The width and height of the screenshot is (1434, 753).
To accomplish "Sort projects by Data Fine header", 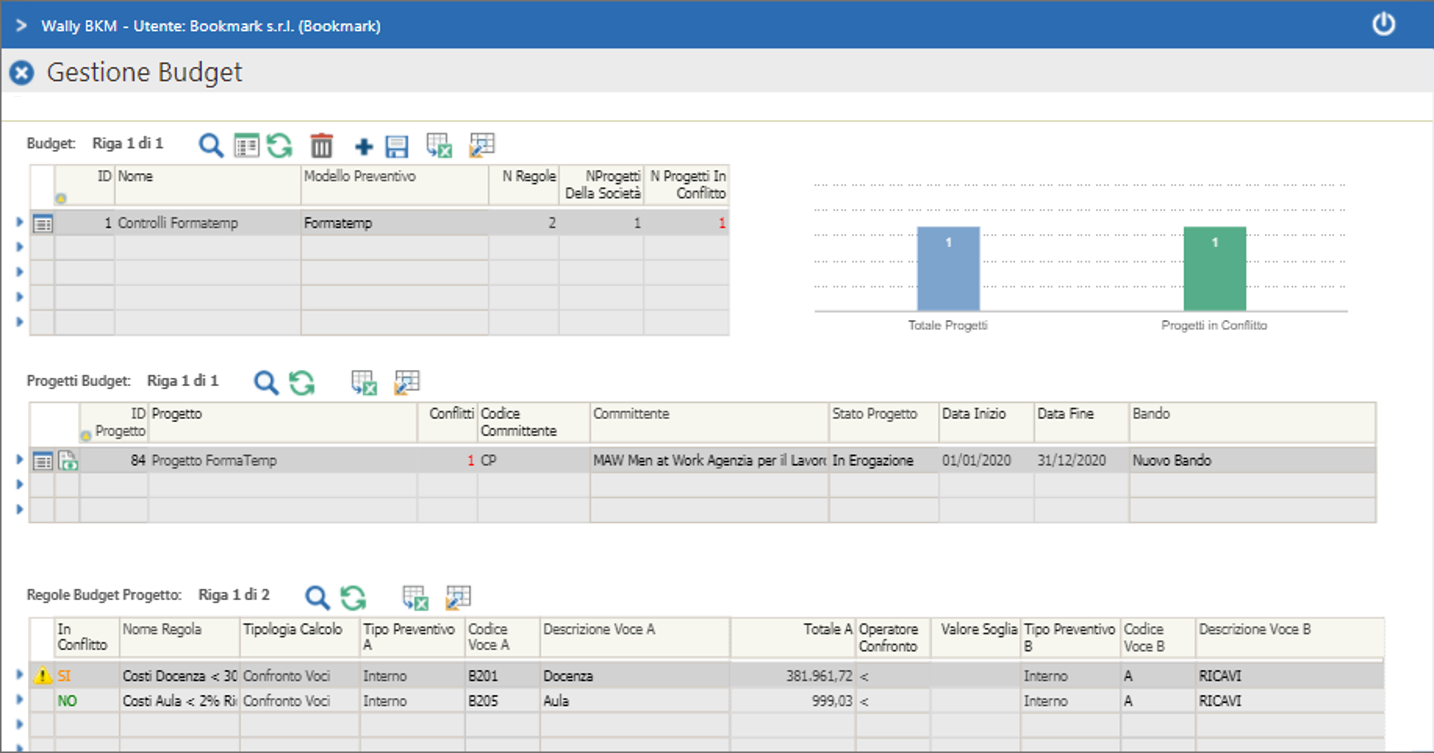I will 1082,422.
